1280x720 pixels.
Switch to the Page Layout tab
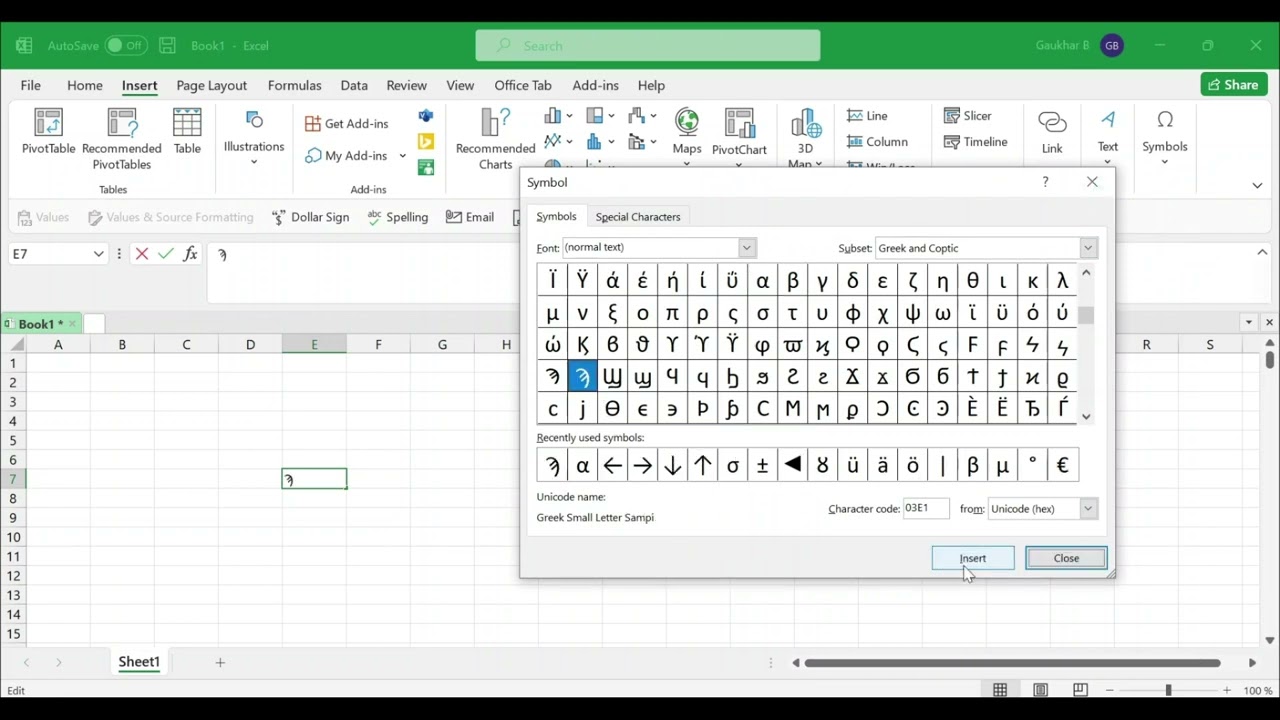click(x=212, y=85)
